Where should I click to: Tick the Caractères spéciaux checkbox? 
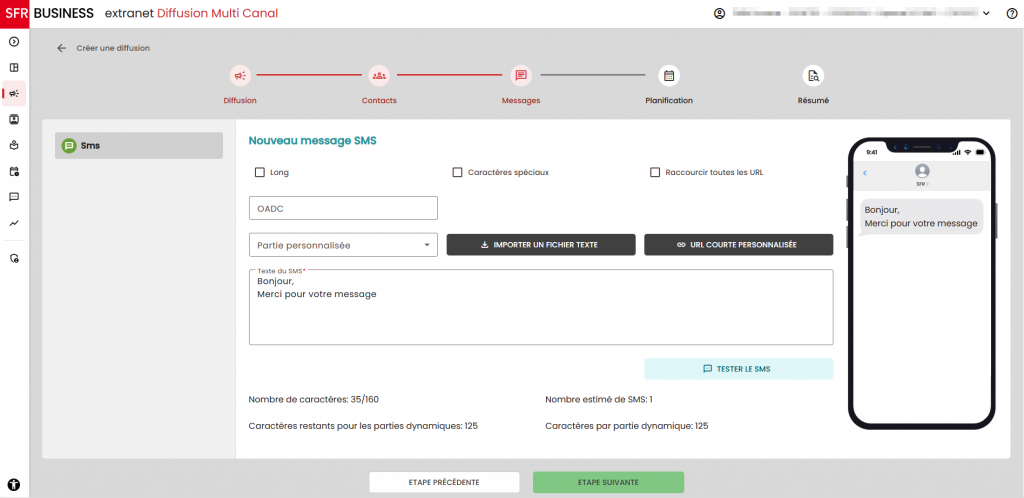click(458, 172)
